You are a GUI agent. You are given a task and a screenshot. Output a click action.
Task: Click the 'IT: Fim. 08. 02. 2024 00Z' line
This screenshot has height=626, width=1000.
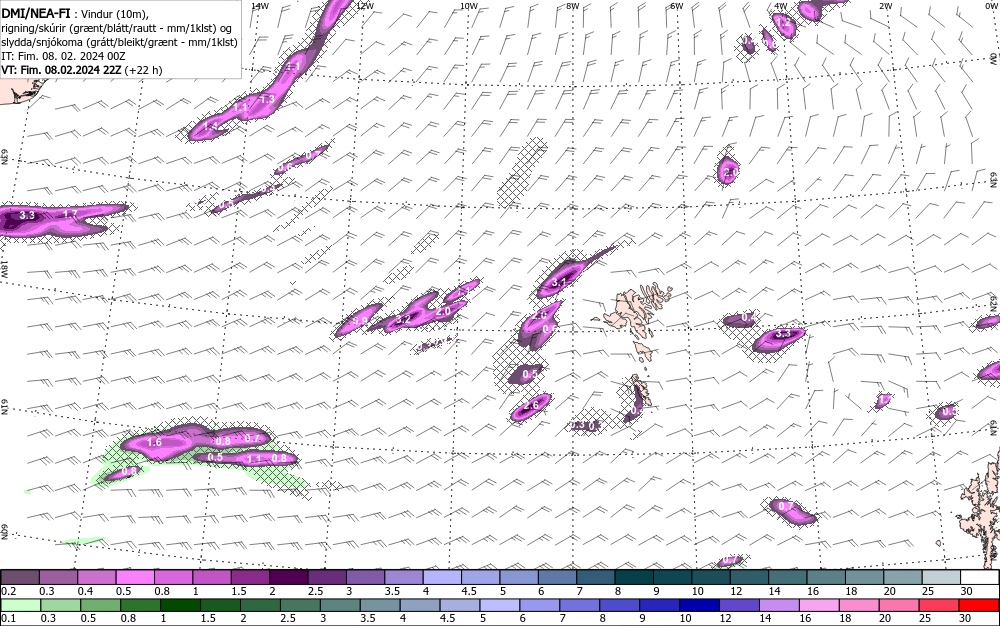(x=63, y=56)
